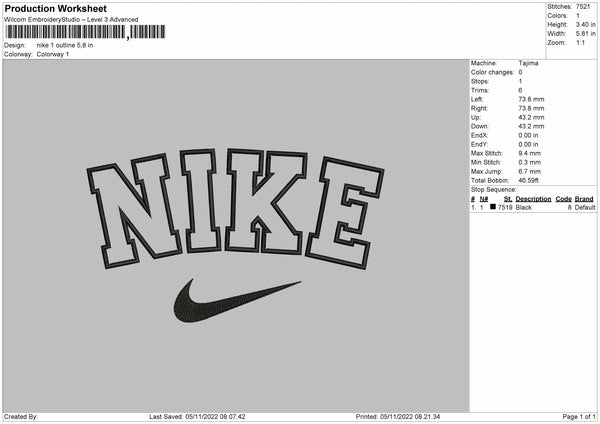Viewport: 600px width, 424px height.
Task: Click the Code column header
Action: (x=564, y=199)
